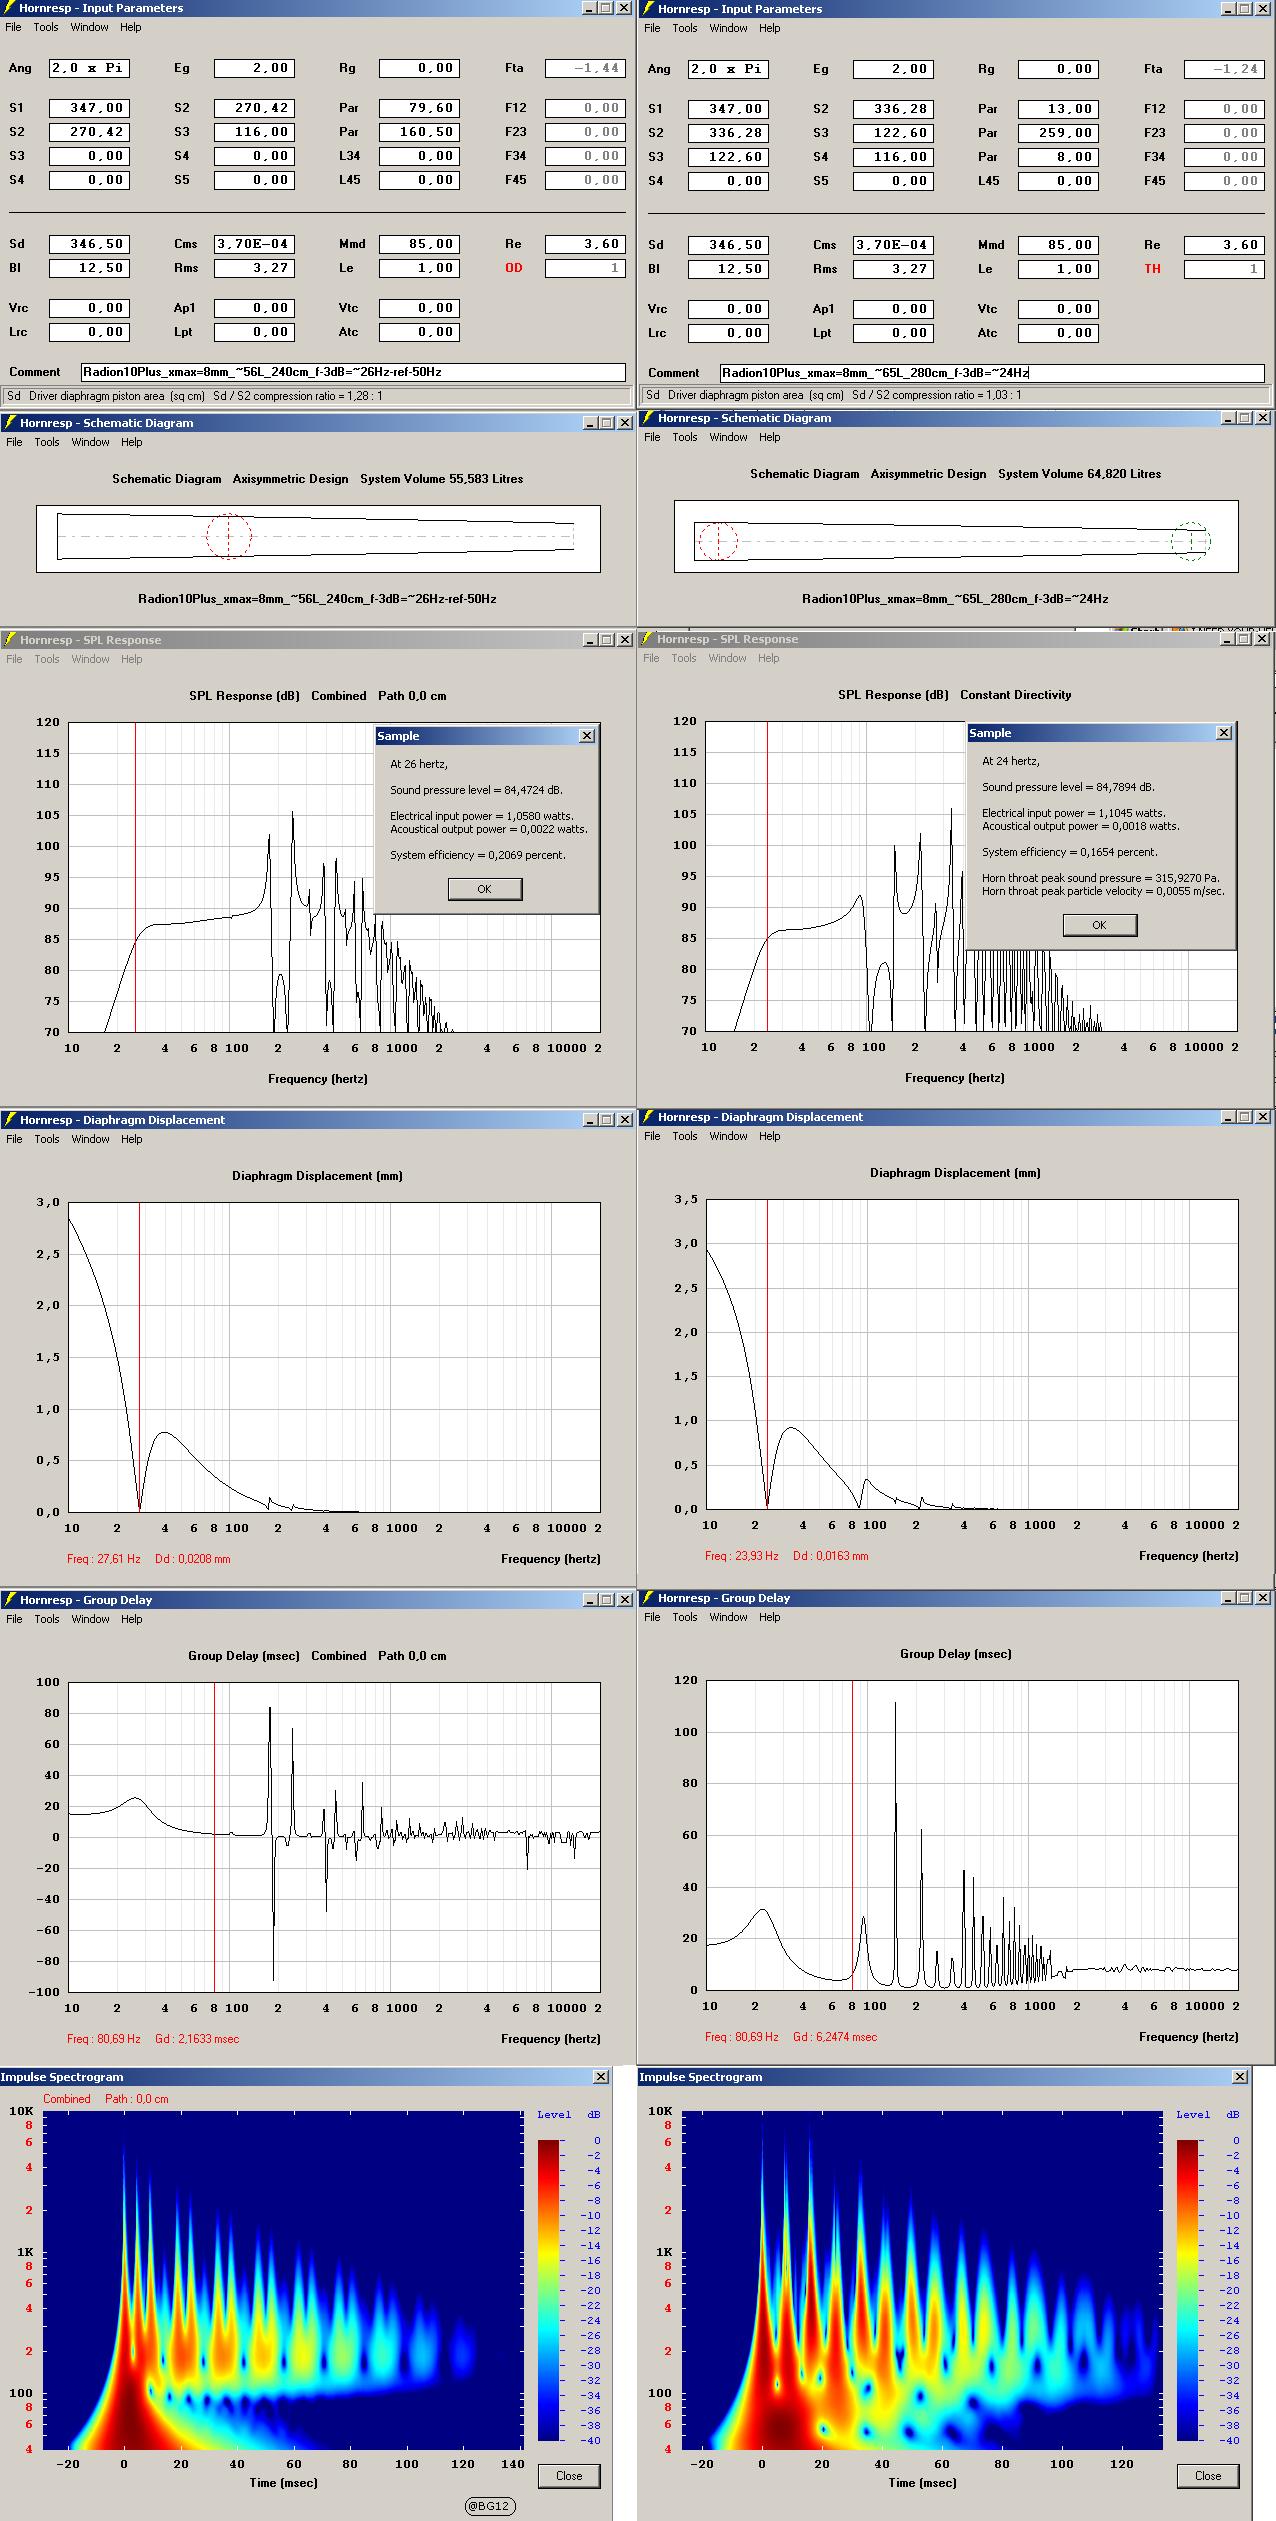Click Vrc field in left Input Parameters
1276x2521 pixels.
point(89,308)
